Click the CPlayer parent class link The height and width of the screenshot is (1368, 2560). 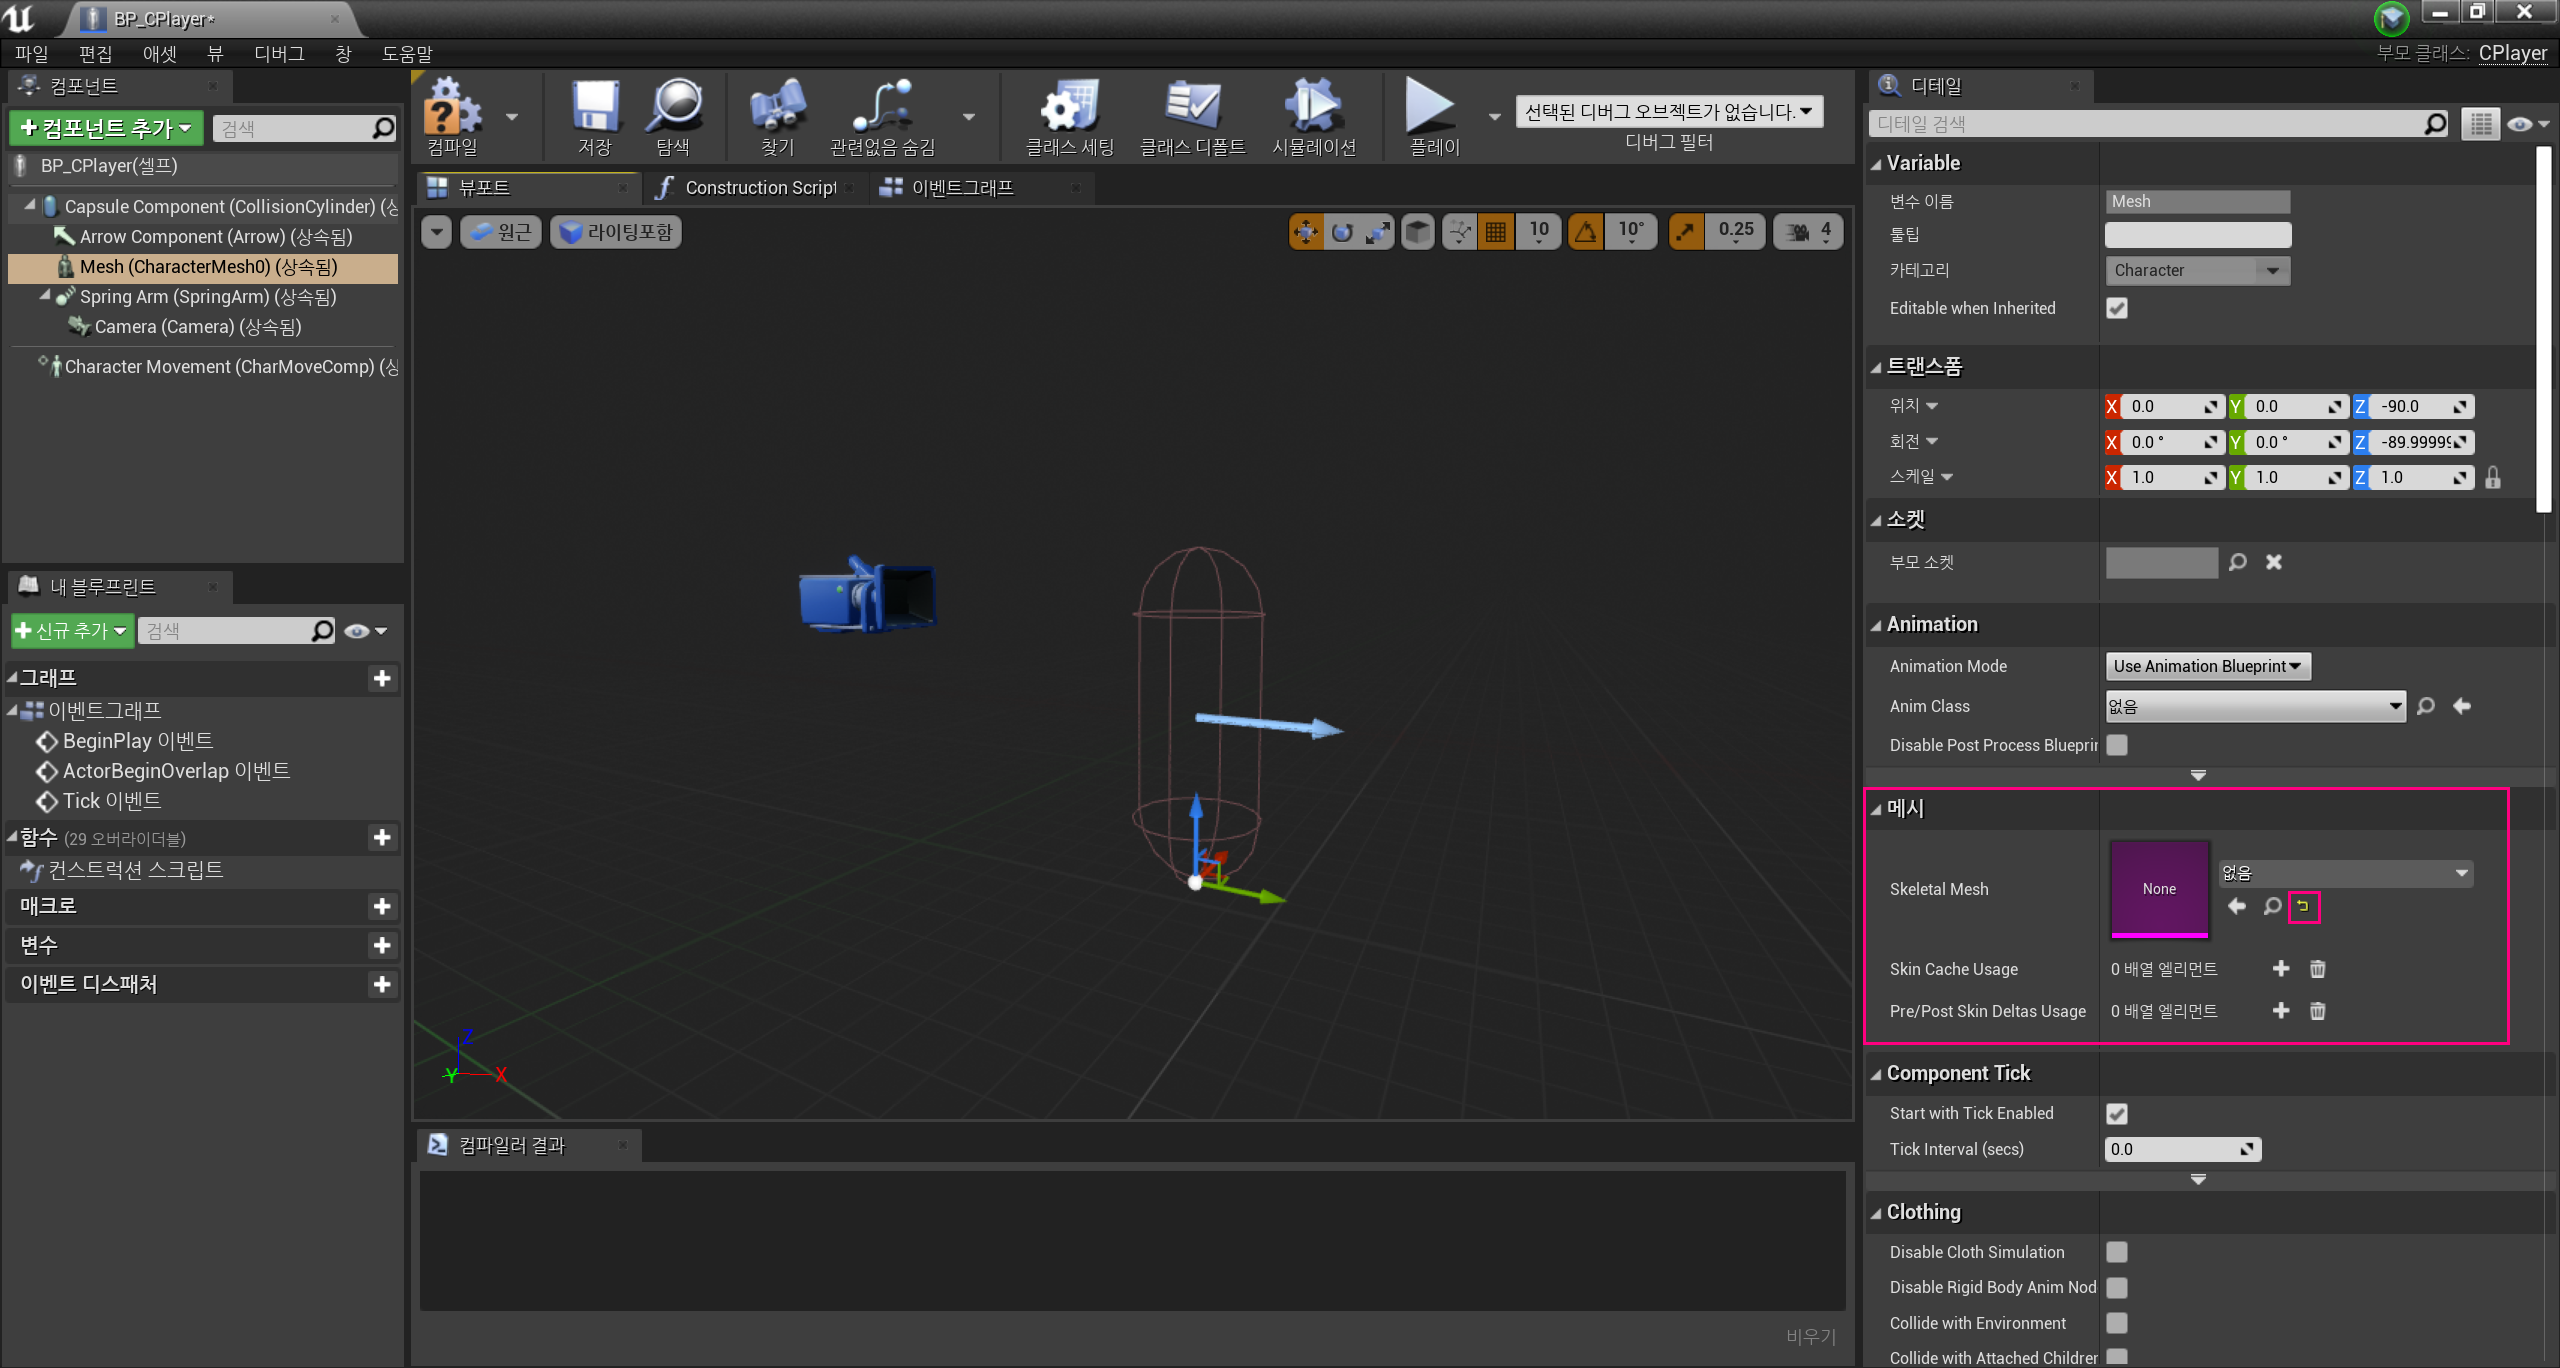coord(2512,53)
